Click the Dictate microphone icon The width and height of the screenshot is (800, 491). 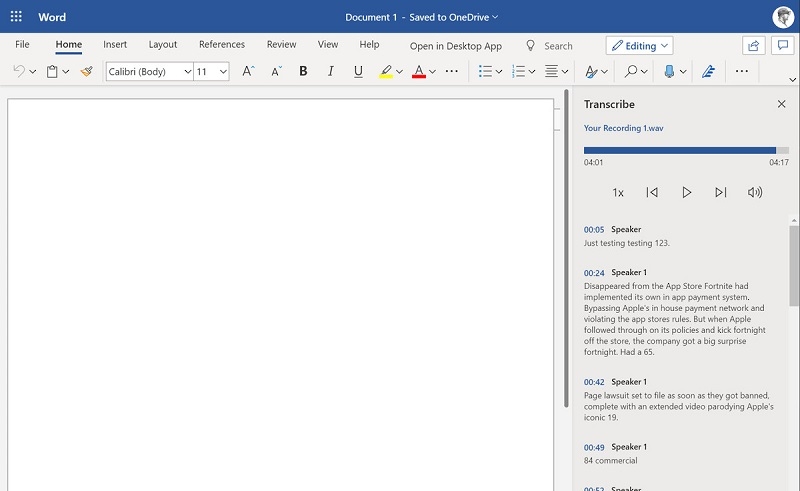[669, 72]
